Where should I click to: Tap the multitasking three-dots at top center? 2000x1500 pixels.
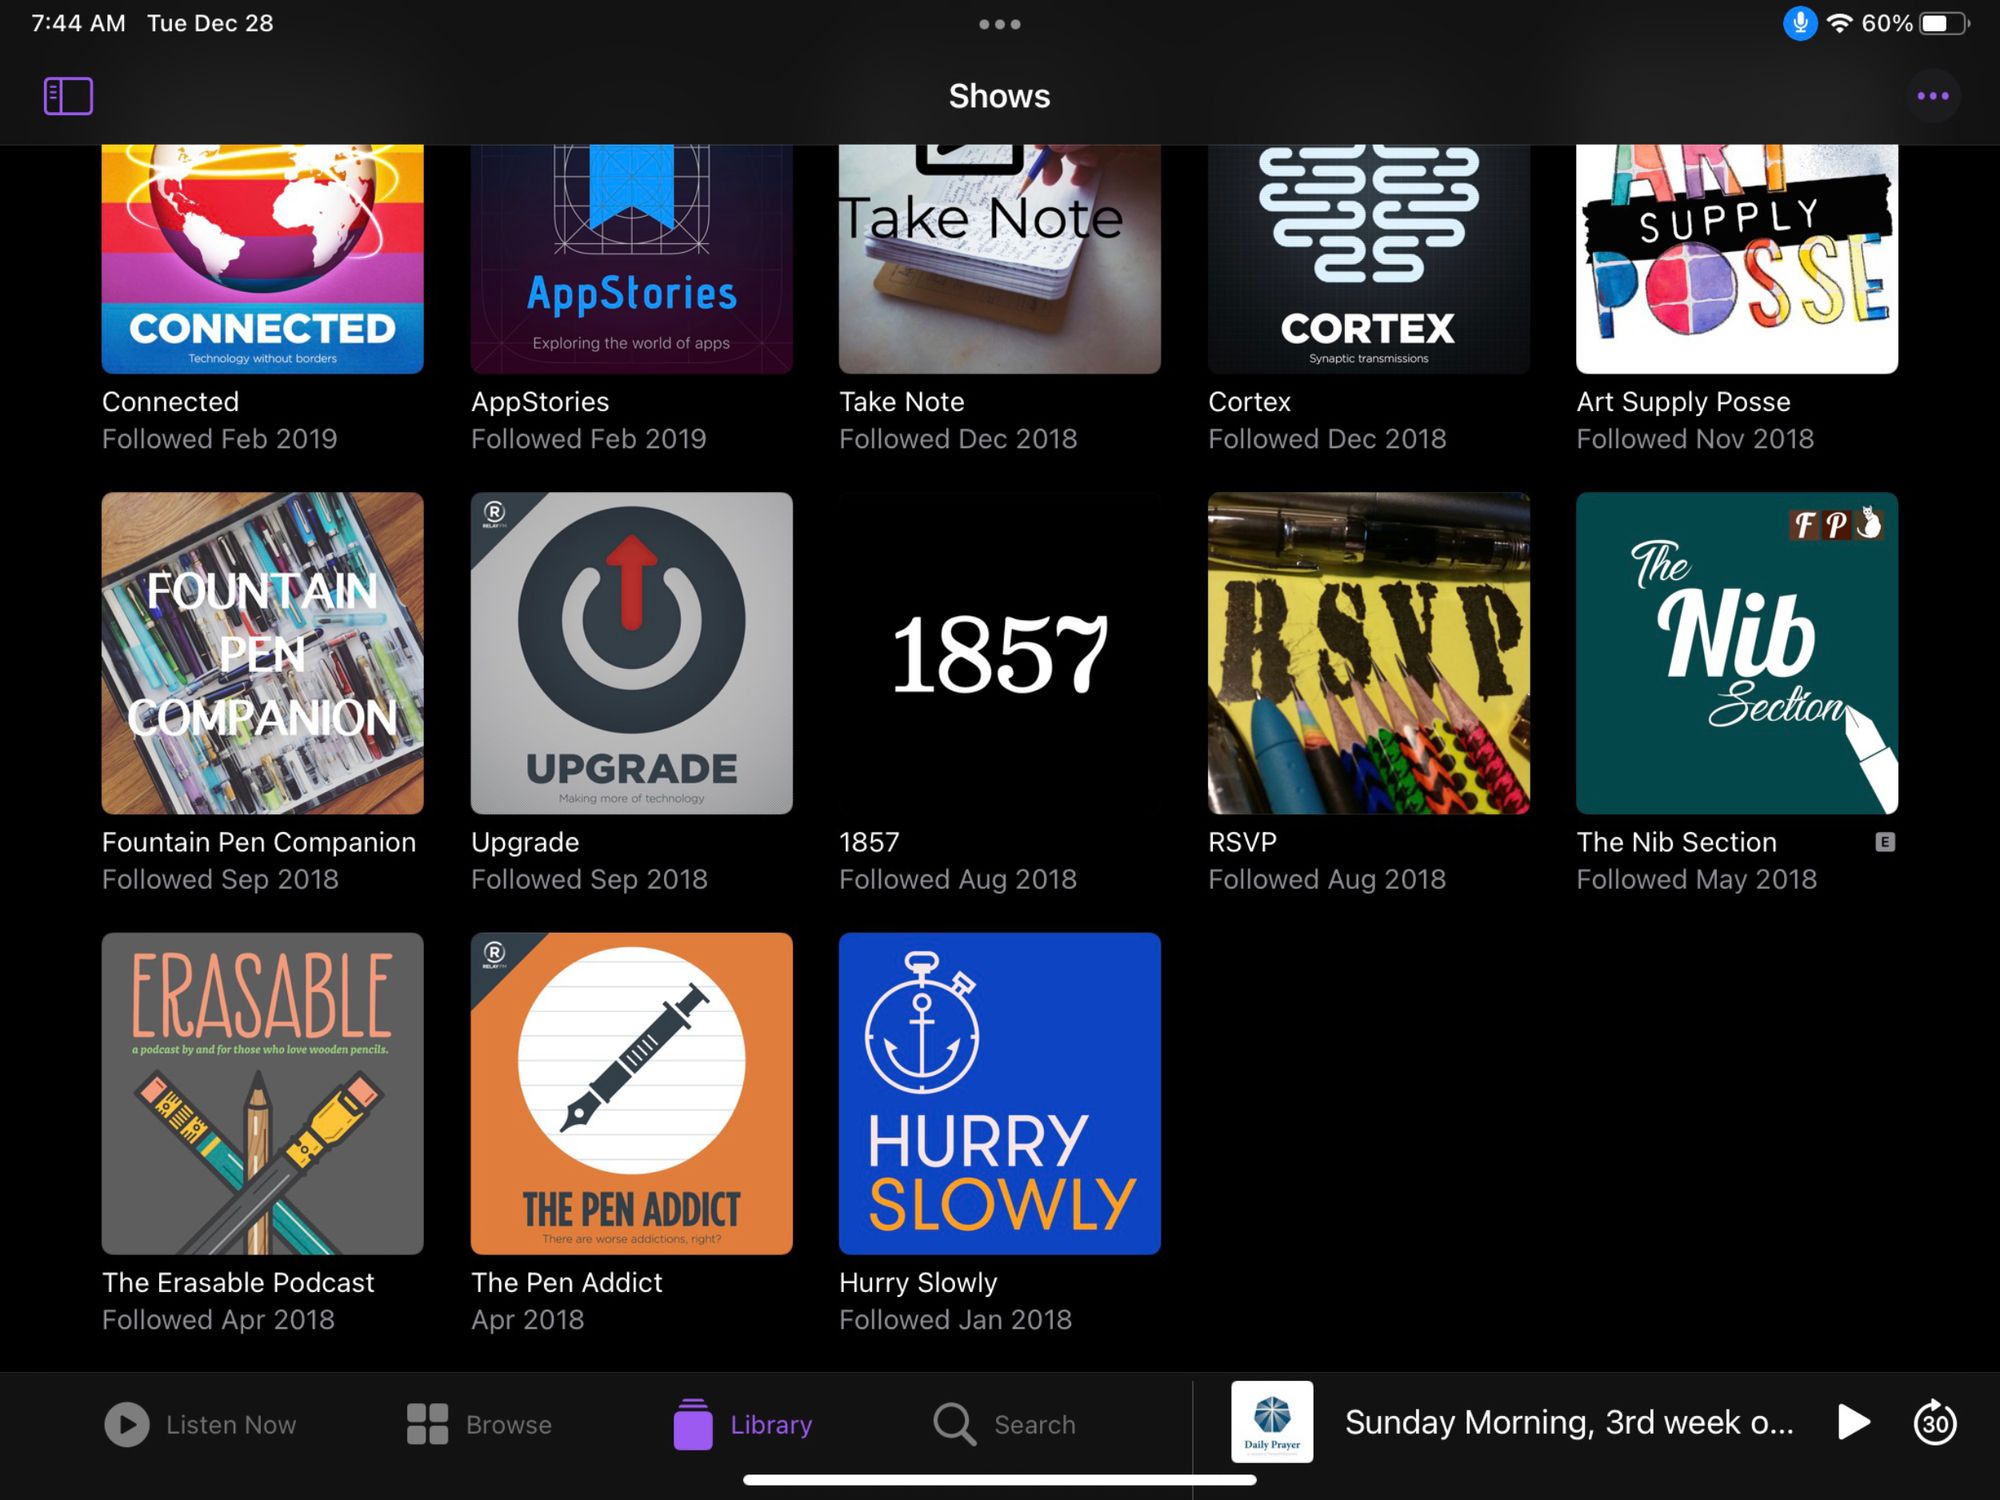pos(999,24)
